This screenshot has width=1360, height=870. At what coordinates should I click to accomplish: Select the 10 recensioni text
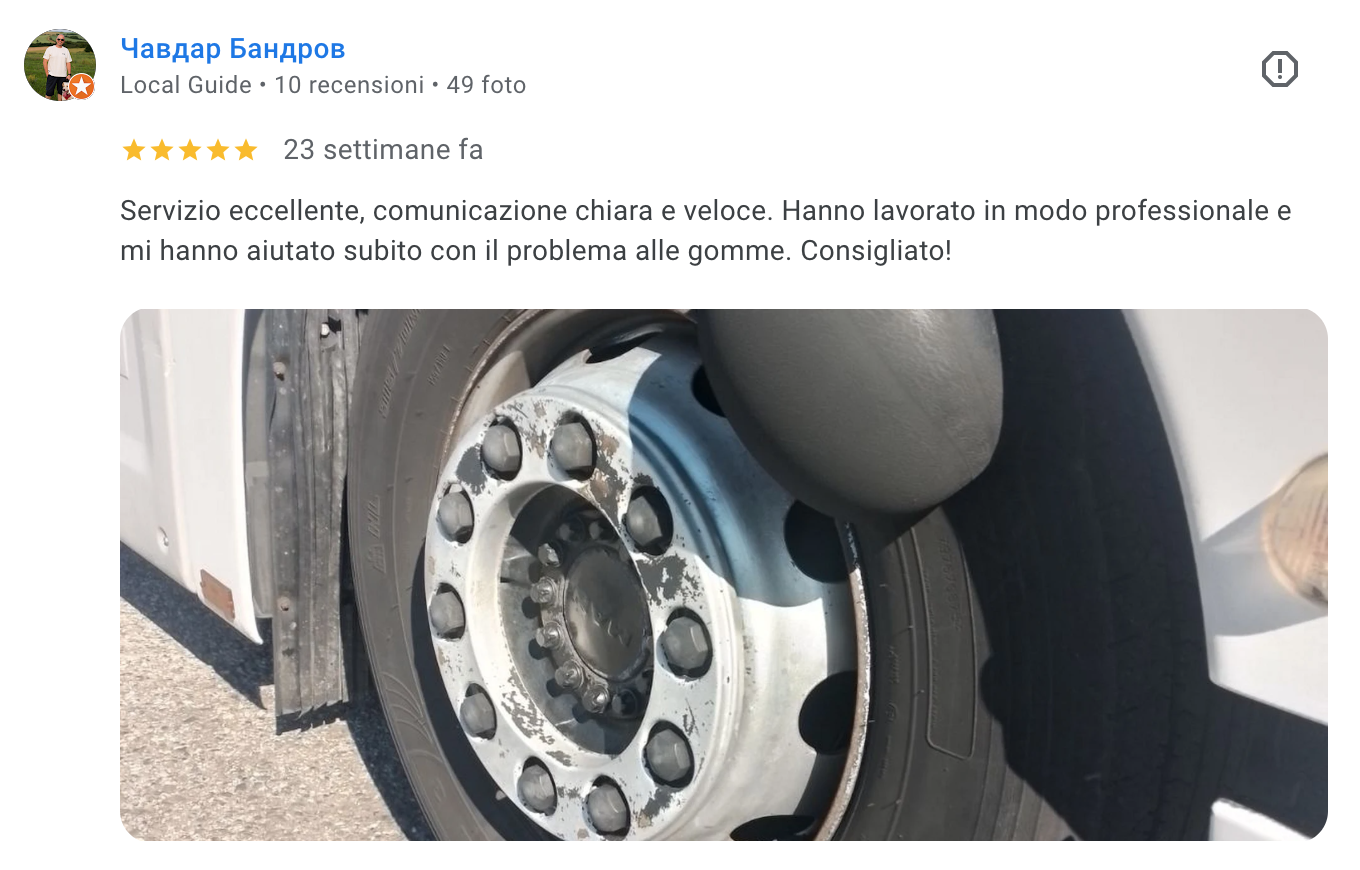point(349,85)
